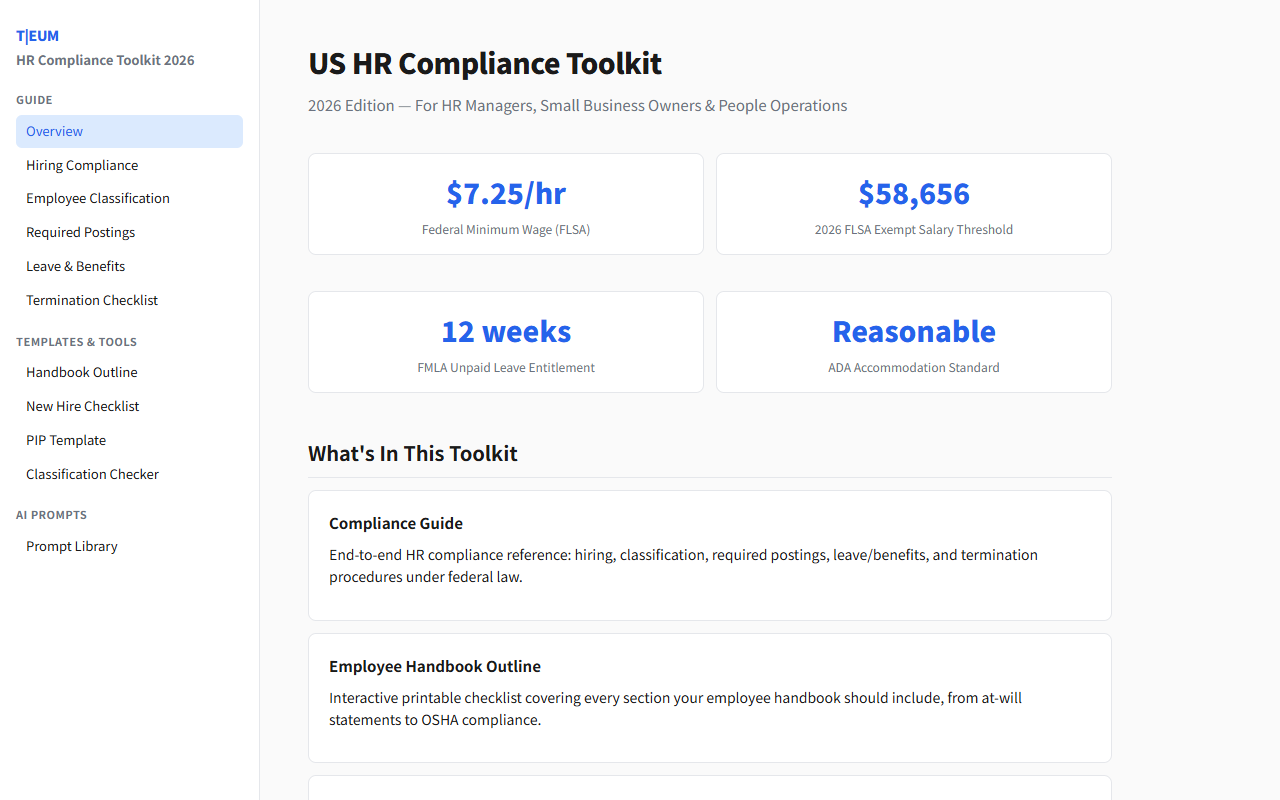Navigate to Leave & Benefits

(75, 266)
